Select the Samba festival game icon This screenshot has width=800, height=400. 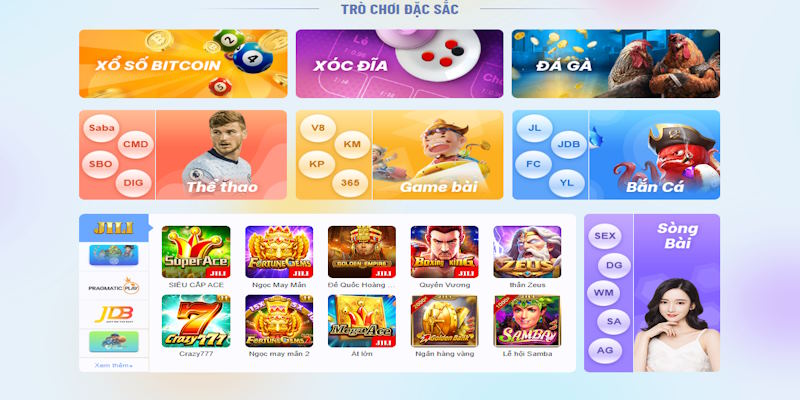coord(527,321)
